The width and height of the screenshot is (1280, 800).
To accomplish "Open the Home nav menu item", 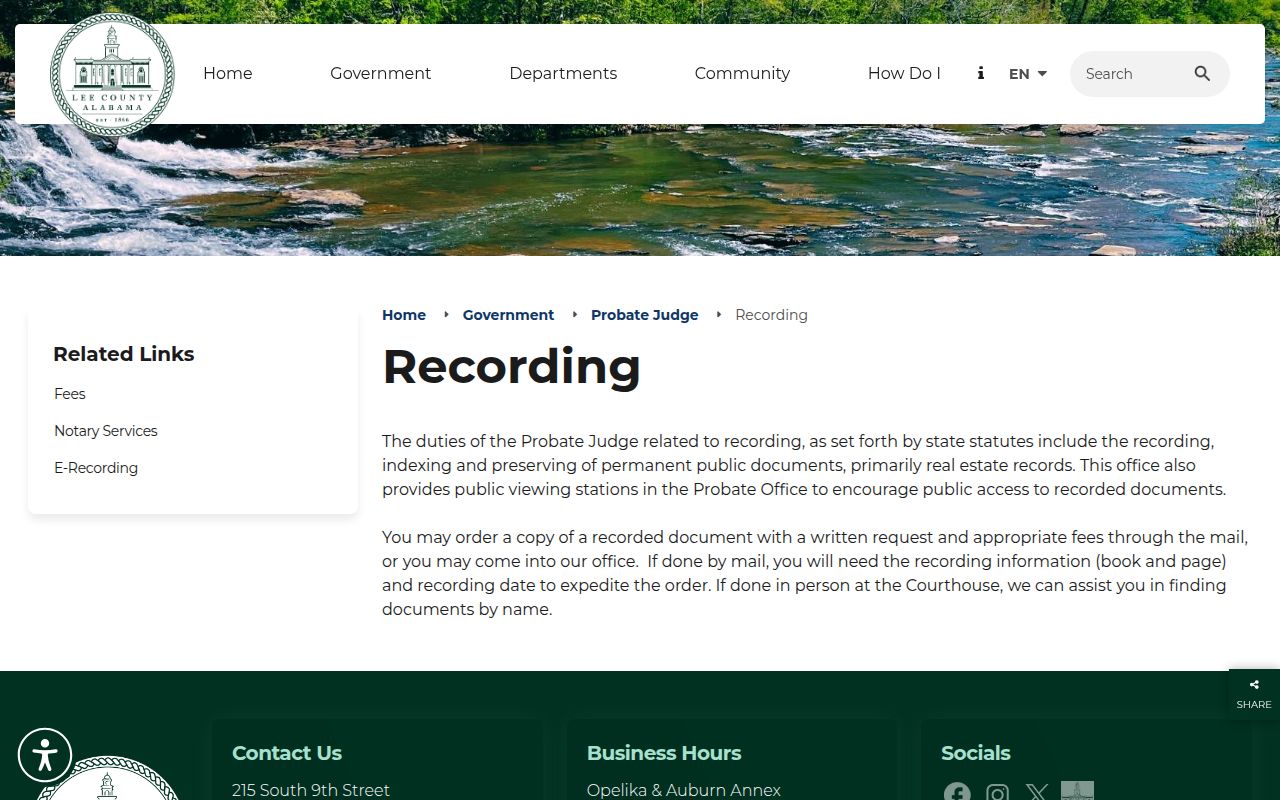I will click(228, 73).
